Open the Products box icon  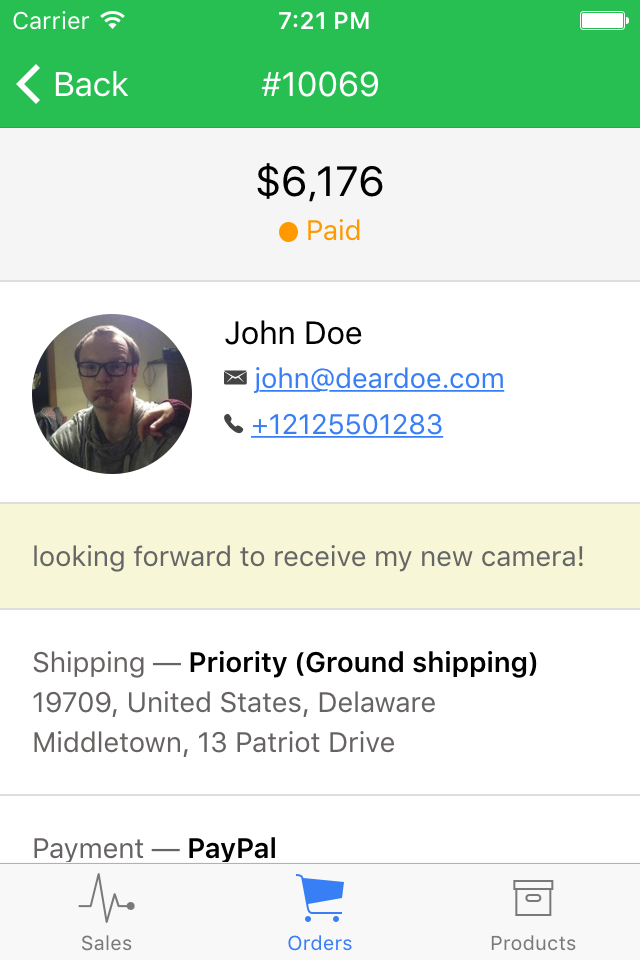coord(533,898)
